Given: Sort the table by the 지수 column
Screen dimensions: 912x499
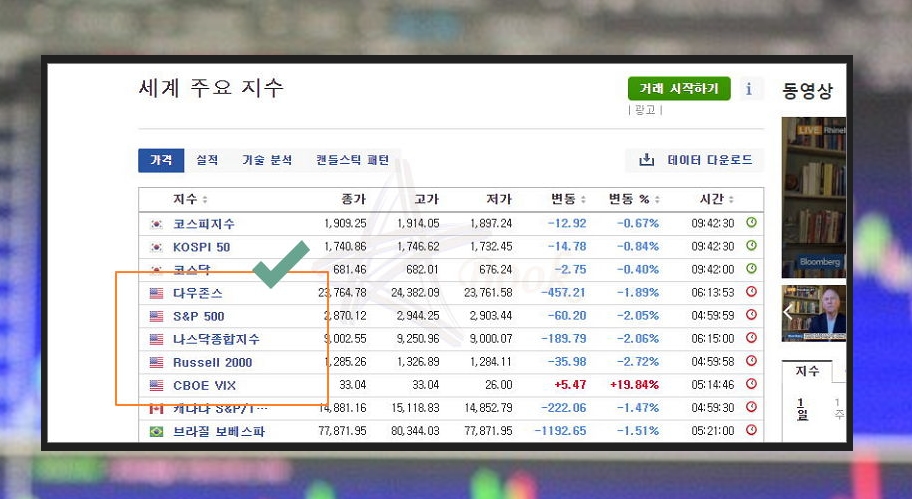Looking at the screenshot, I should [205, 200].
